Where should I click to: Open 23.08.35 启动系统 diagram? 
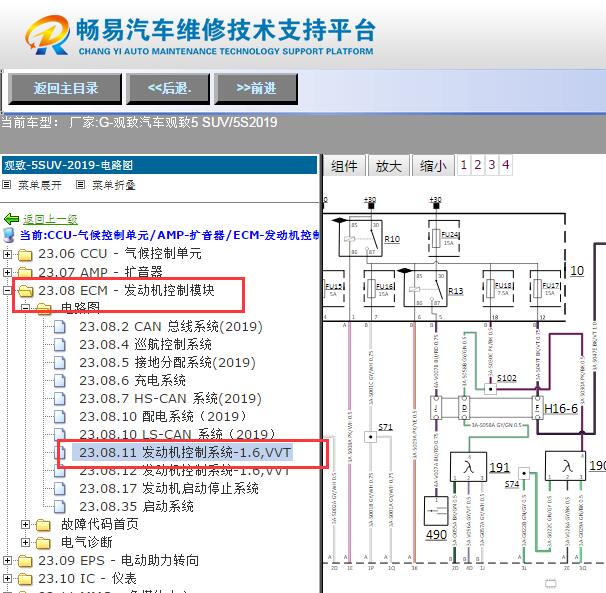tap(136, 506)
